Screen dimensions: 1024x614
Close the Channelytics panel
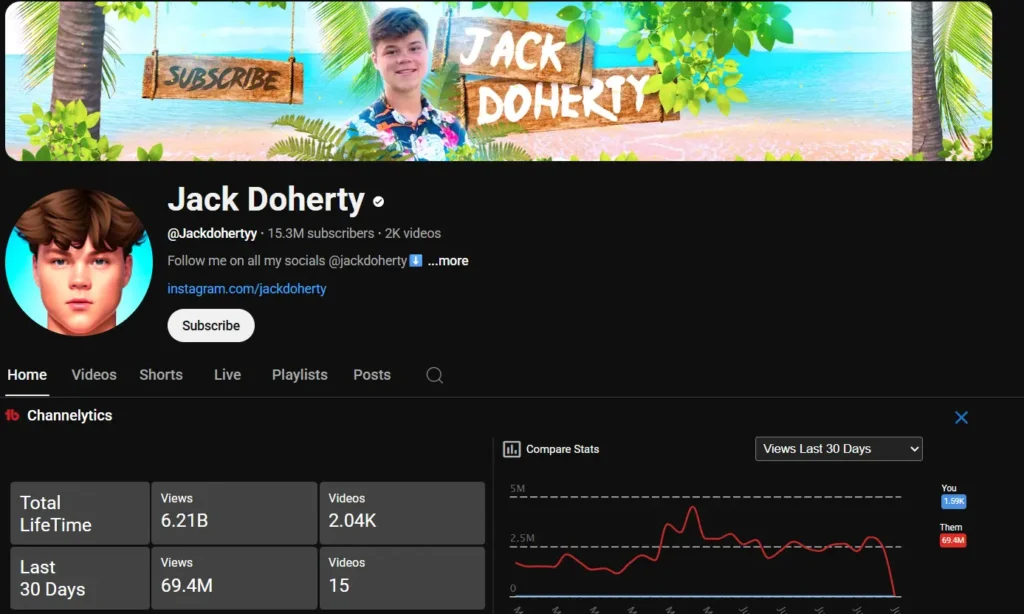coord(961,417)
